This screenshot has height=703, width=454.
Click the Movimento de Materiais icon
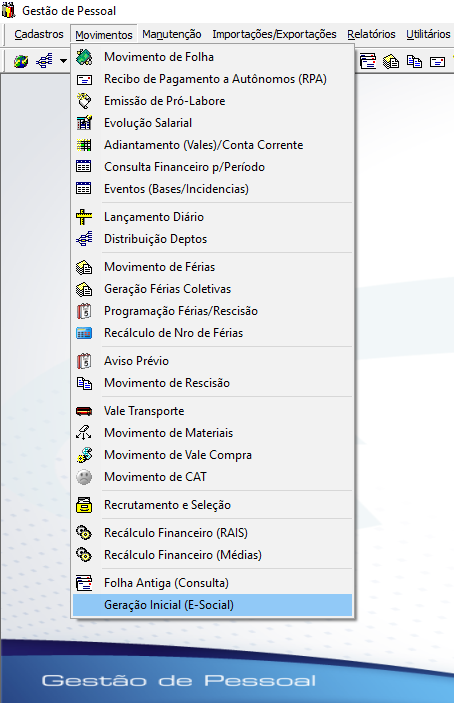tap(84, 433)
